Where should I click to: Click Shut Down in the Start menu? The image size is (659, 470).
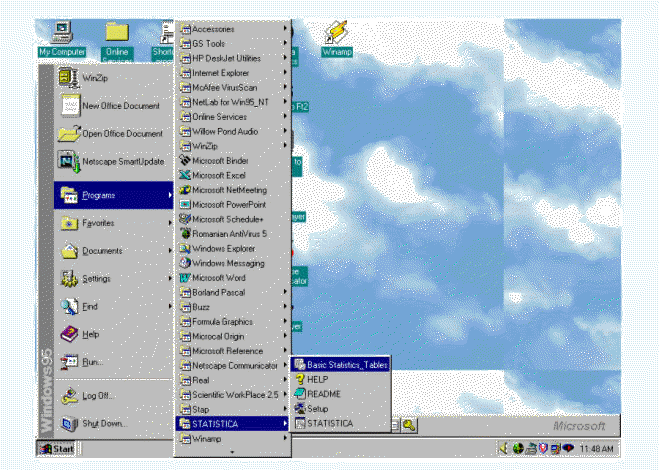click(104, 423)
